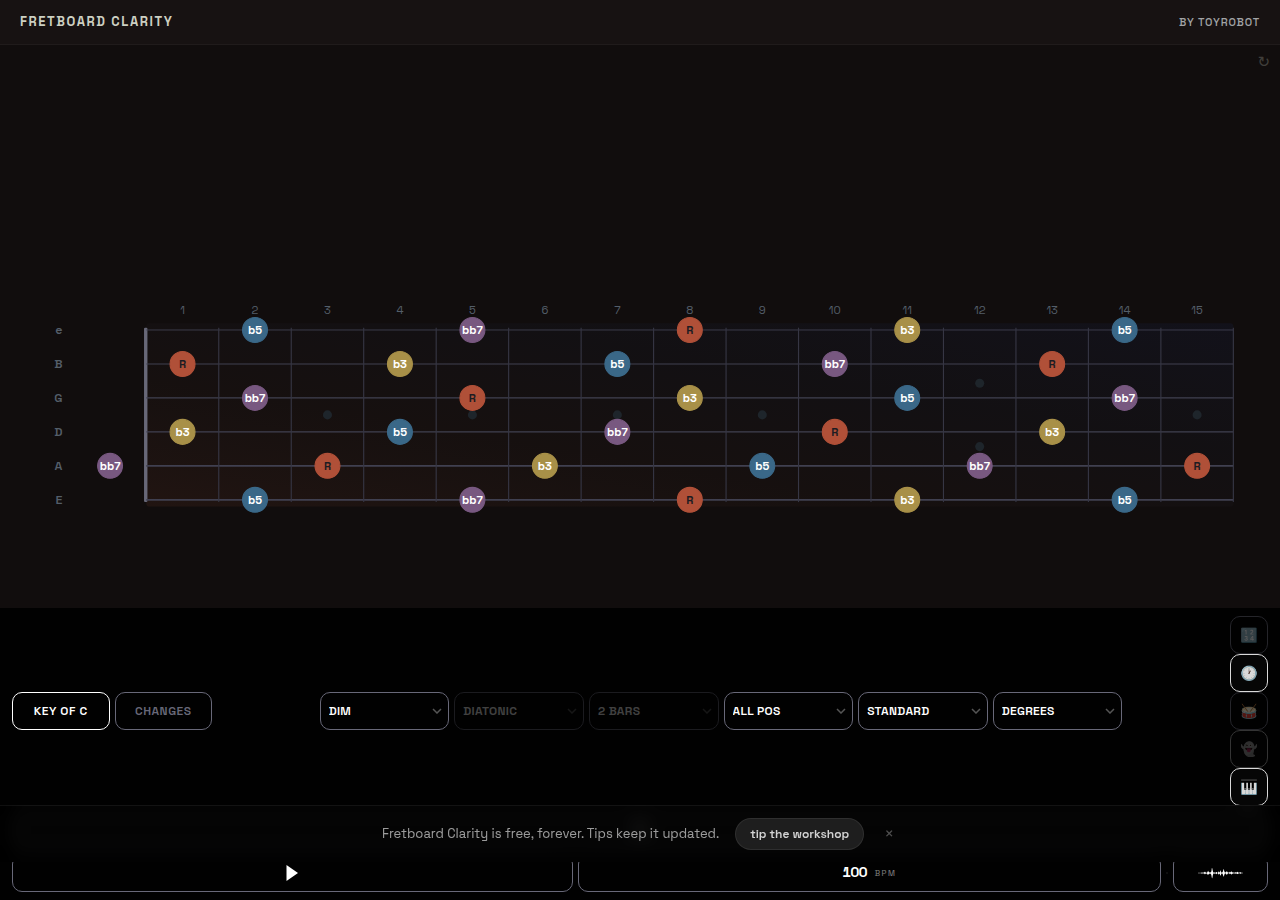Click the audio waveform button
Image resolution: width=1280 pixels, height=900 pixels.
tap(1220, 873)
